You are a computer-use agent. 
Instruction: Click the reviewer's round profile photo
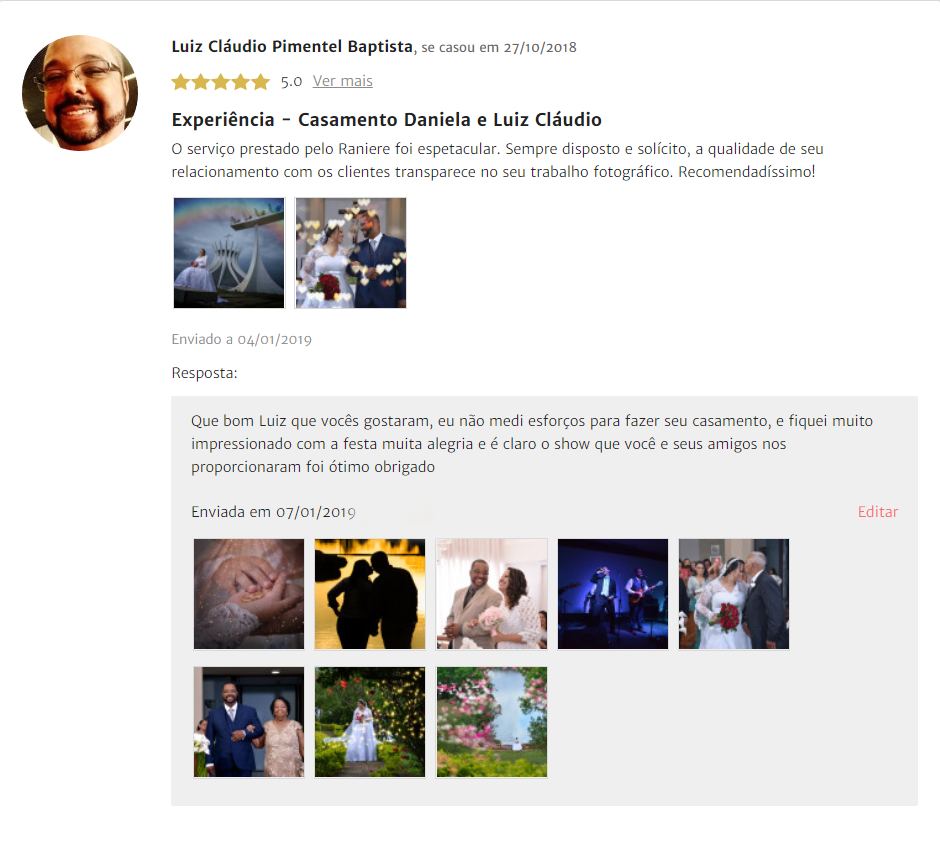(x=80, y=93)
